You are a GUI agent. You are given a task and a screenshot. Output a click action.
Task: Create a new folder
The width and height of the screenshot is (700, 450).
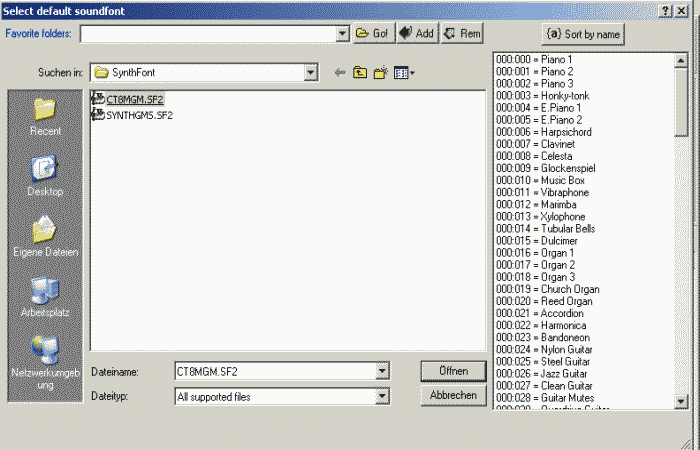click(x=381, y=73)
